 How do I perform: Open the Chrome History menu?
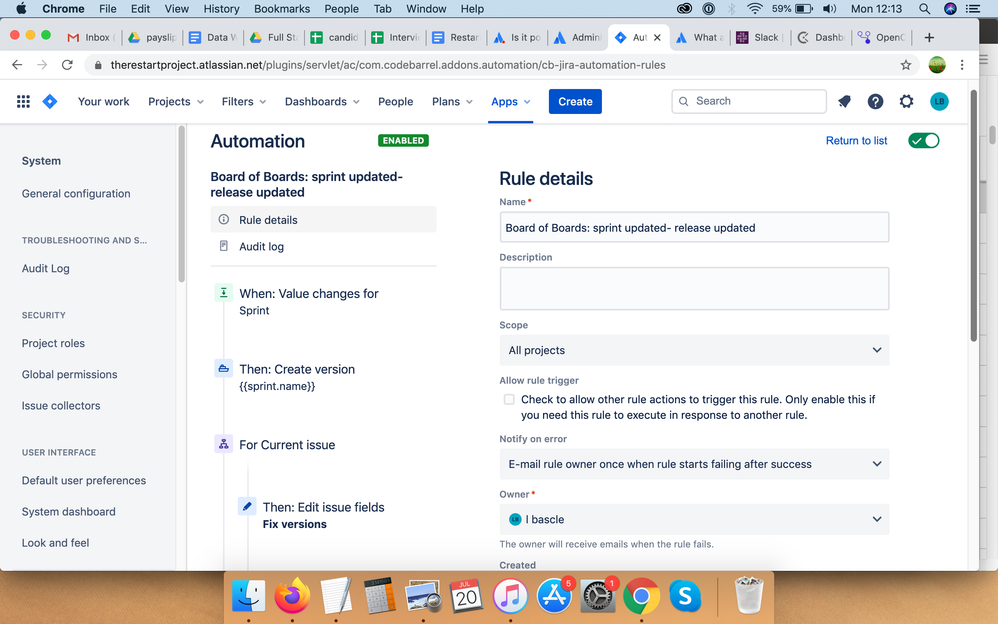click(221, 9)
